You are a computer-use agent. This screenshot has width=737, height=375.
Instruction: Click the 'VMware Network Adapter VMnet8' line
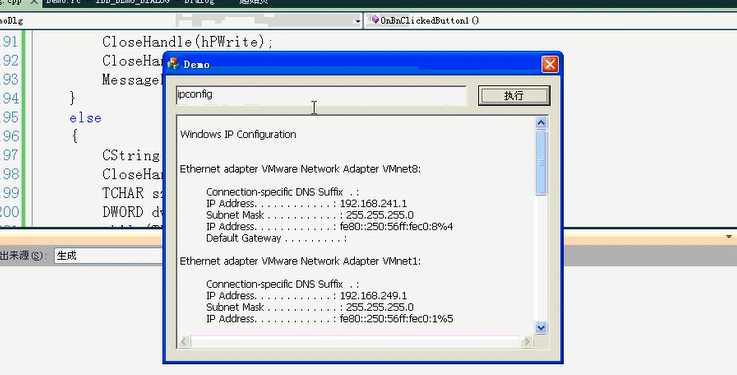(300, 169)
